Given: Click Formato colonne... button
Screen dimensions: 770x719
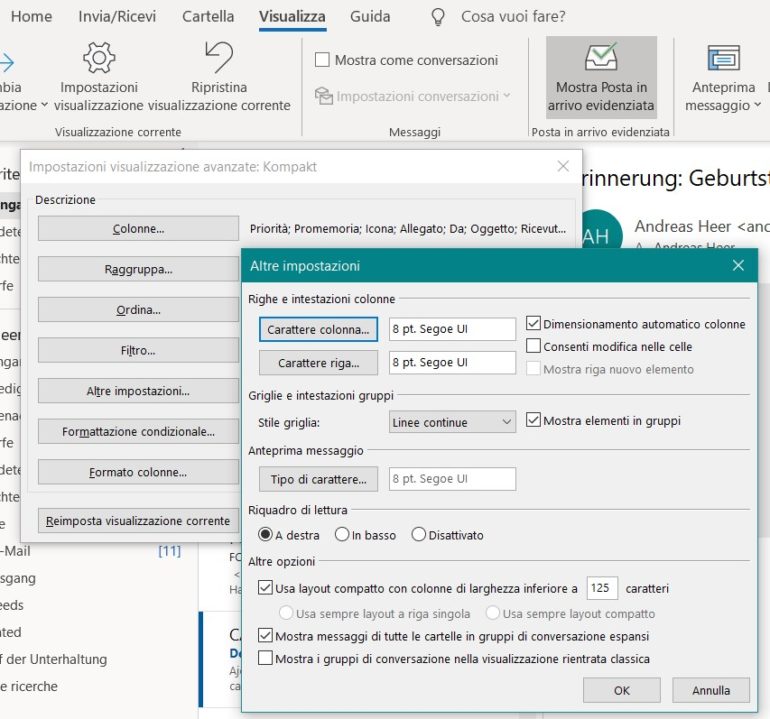Looking at the screenshot, I should (138, 472).
